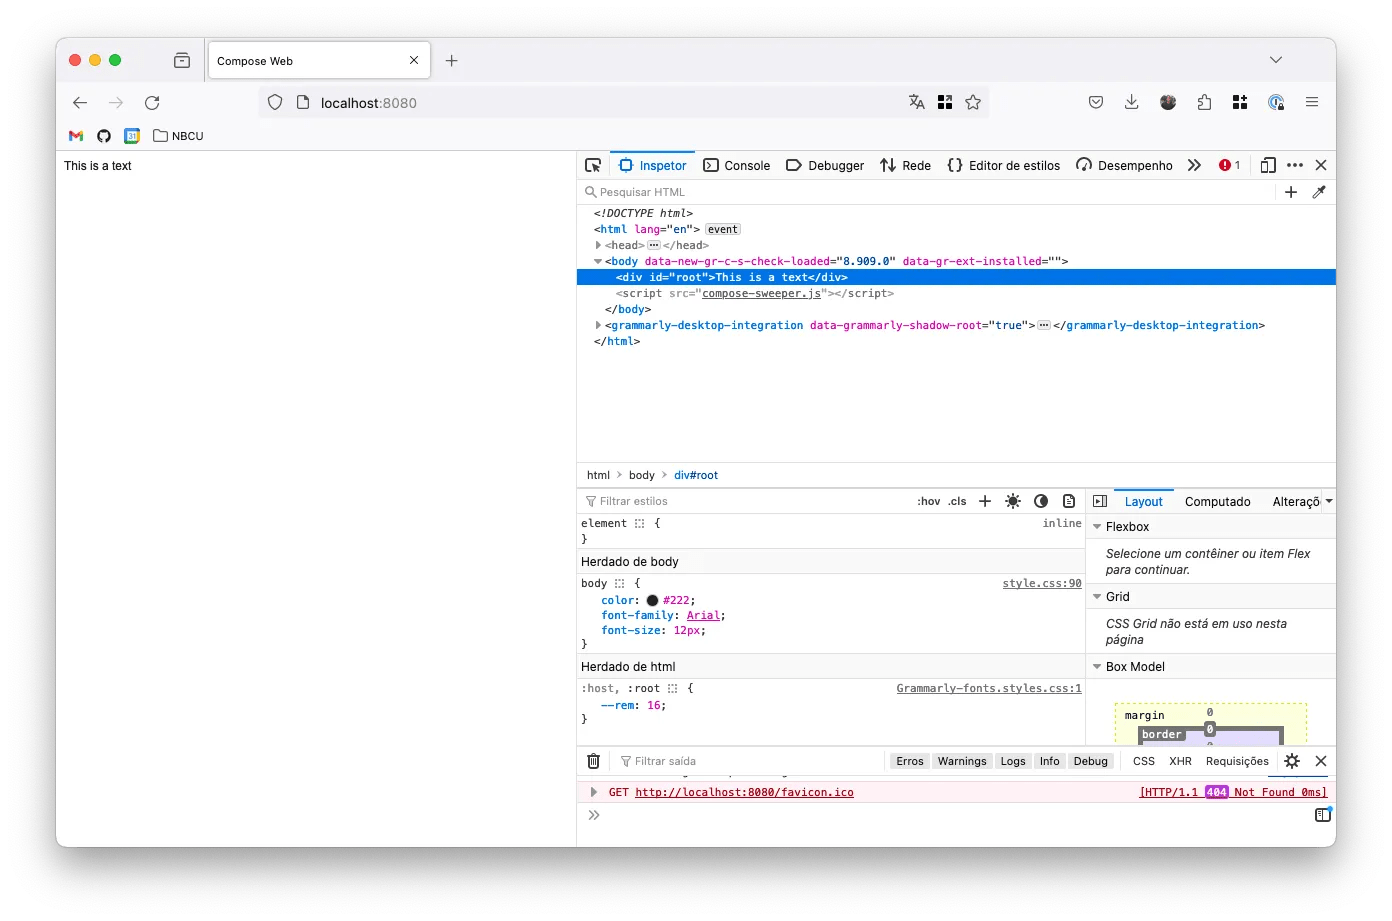Toggle dark color scheme simulation
This screenshot has width=1392, height=921.
[1041, 501]
